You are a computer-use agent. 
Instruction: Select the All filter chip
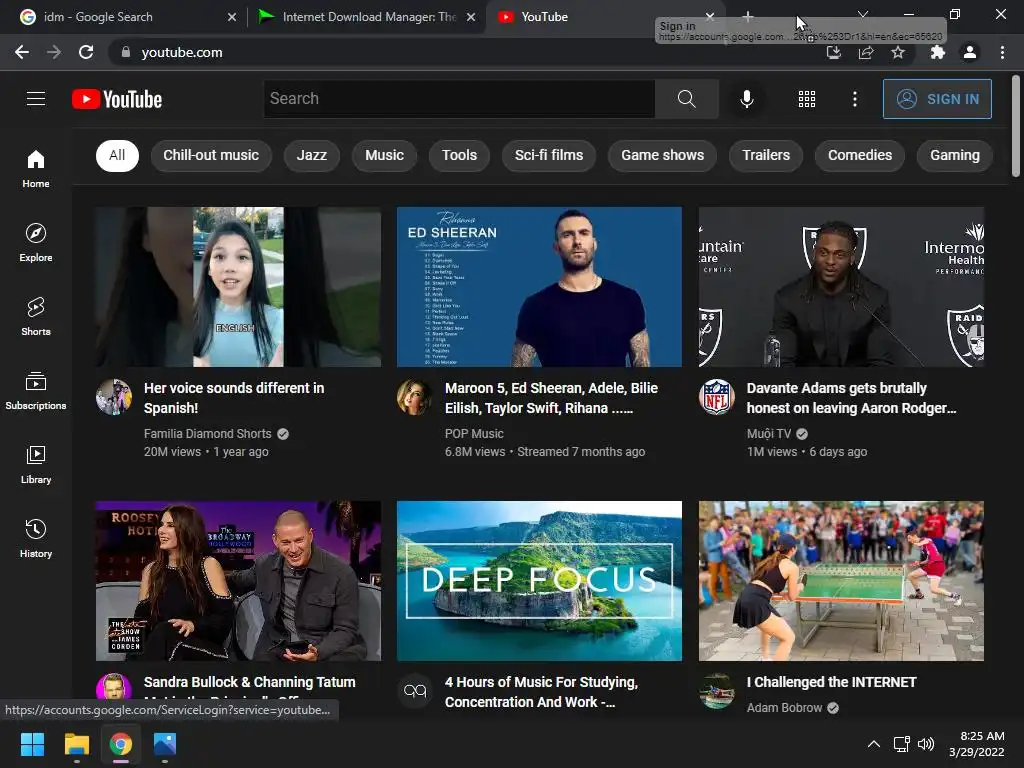coord(118,155)
